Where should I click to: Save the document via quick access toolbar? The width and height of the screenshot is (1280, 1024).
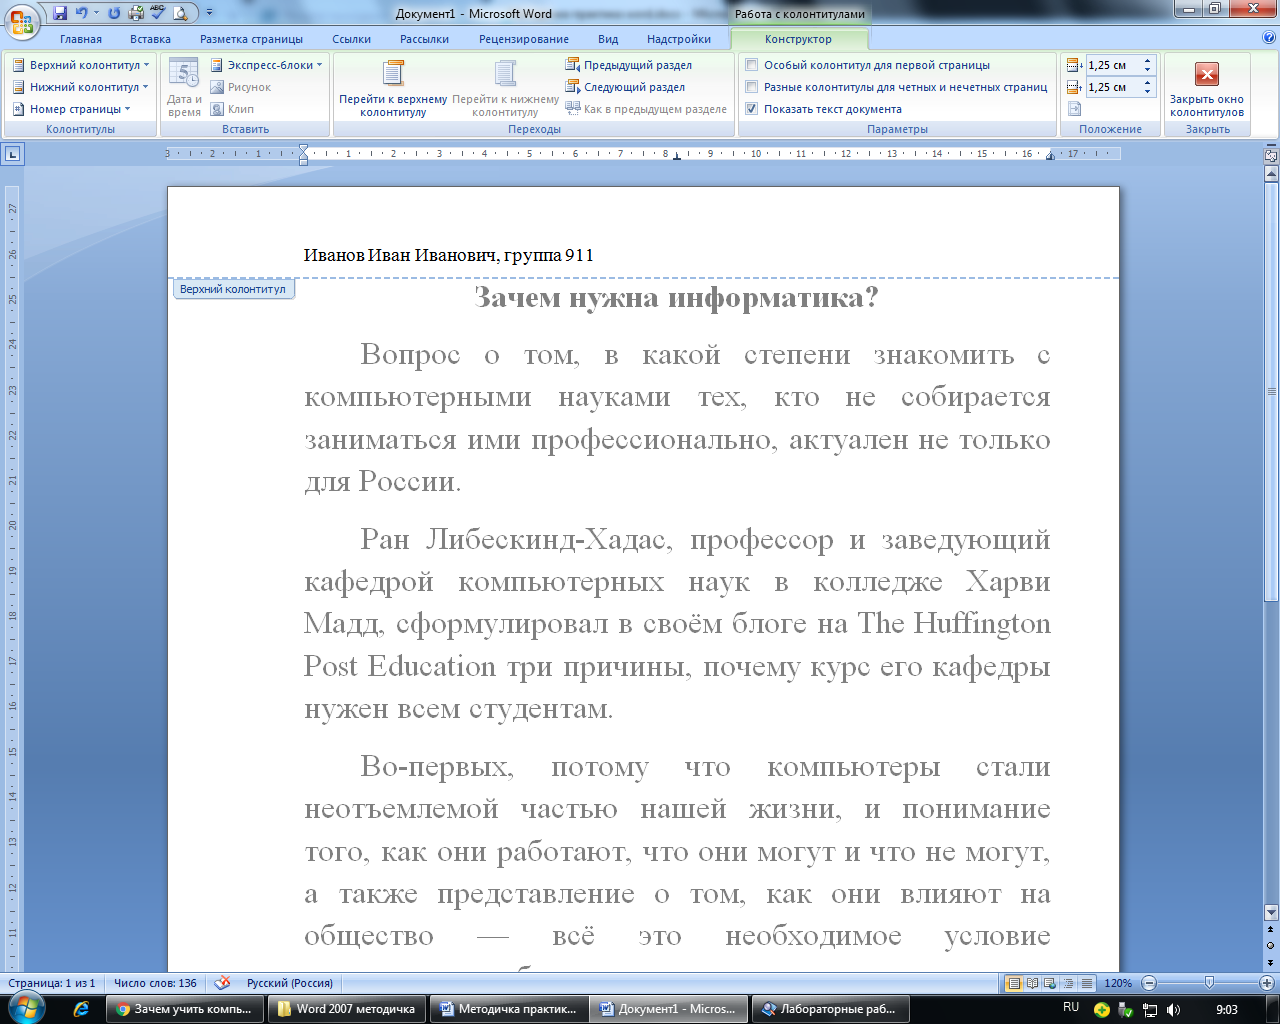60,13
